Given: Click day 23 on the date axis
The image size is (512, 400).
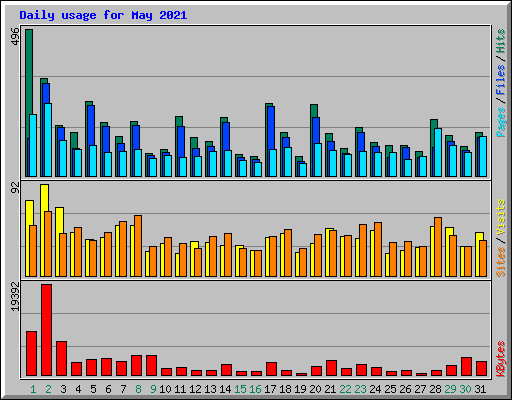Looking at the screenshot, I should (360, 389).
